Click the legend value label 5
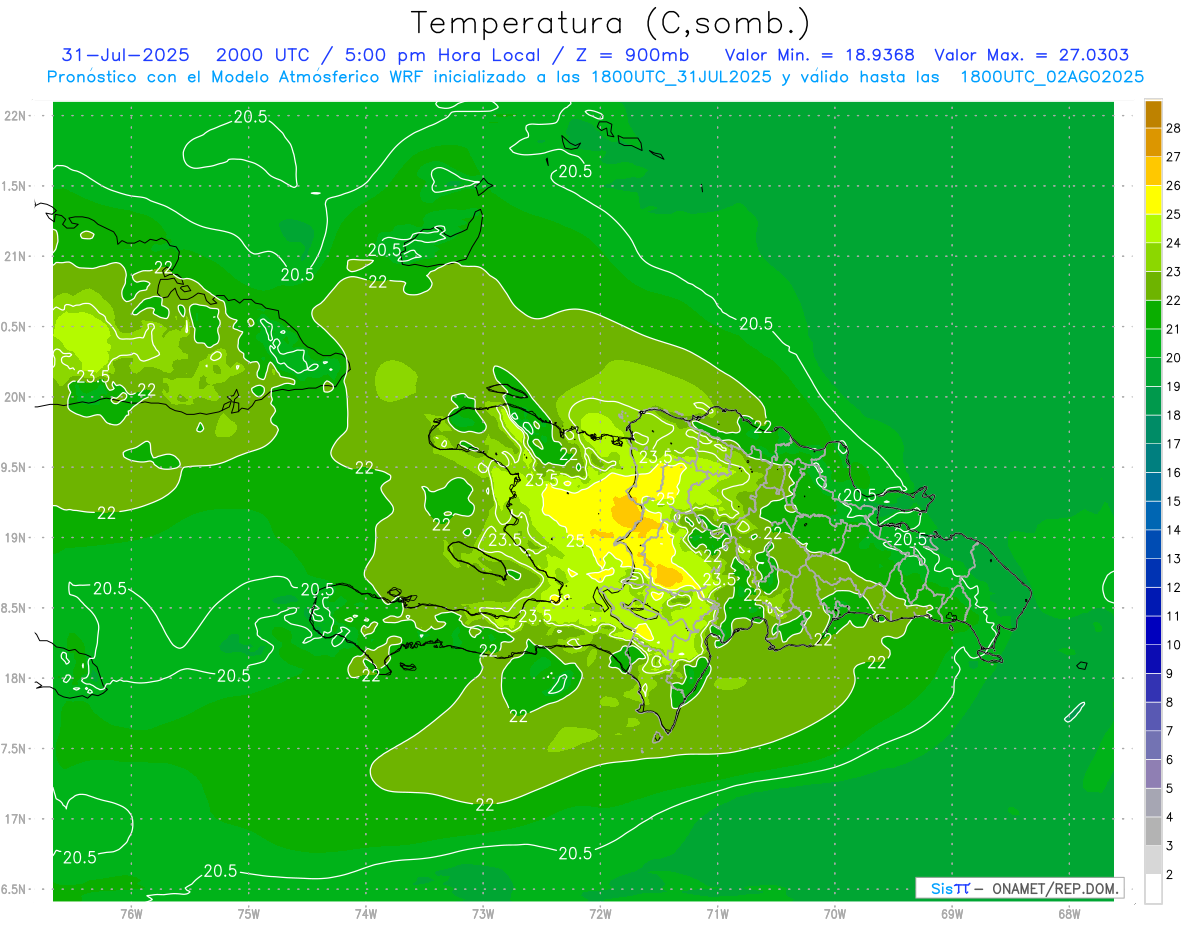The image size is (1200, 927). point(1170,789)
